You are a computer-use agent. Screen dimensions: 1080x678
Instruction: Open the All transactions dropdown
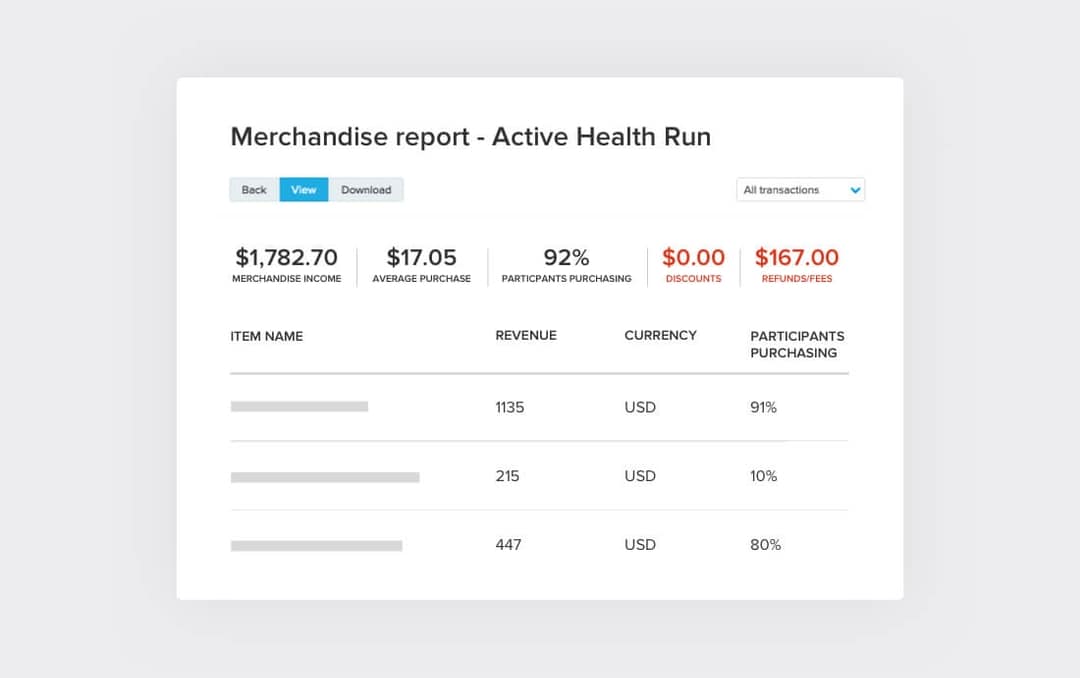click(800, 189)
